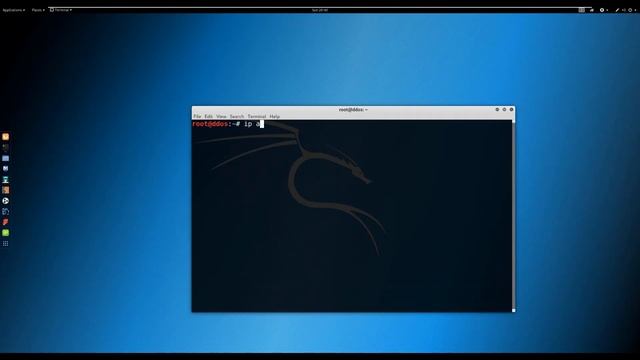The height and width of the screenshot is (360, 640).
Task: Maximize the terminal window
Action: (504, 109)
